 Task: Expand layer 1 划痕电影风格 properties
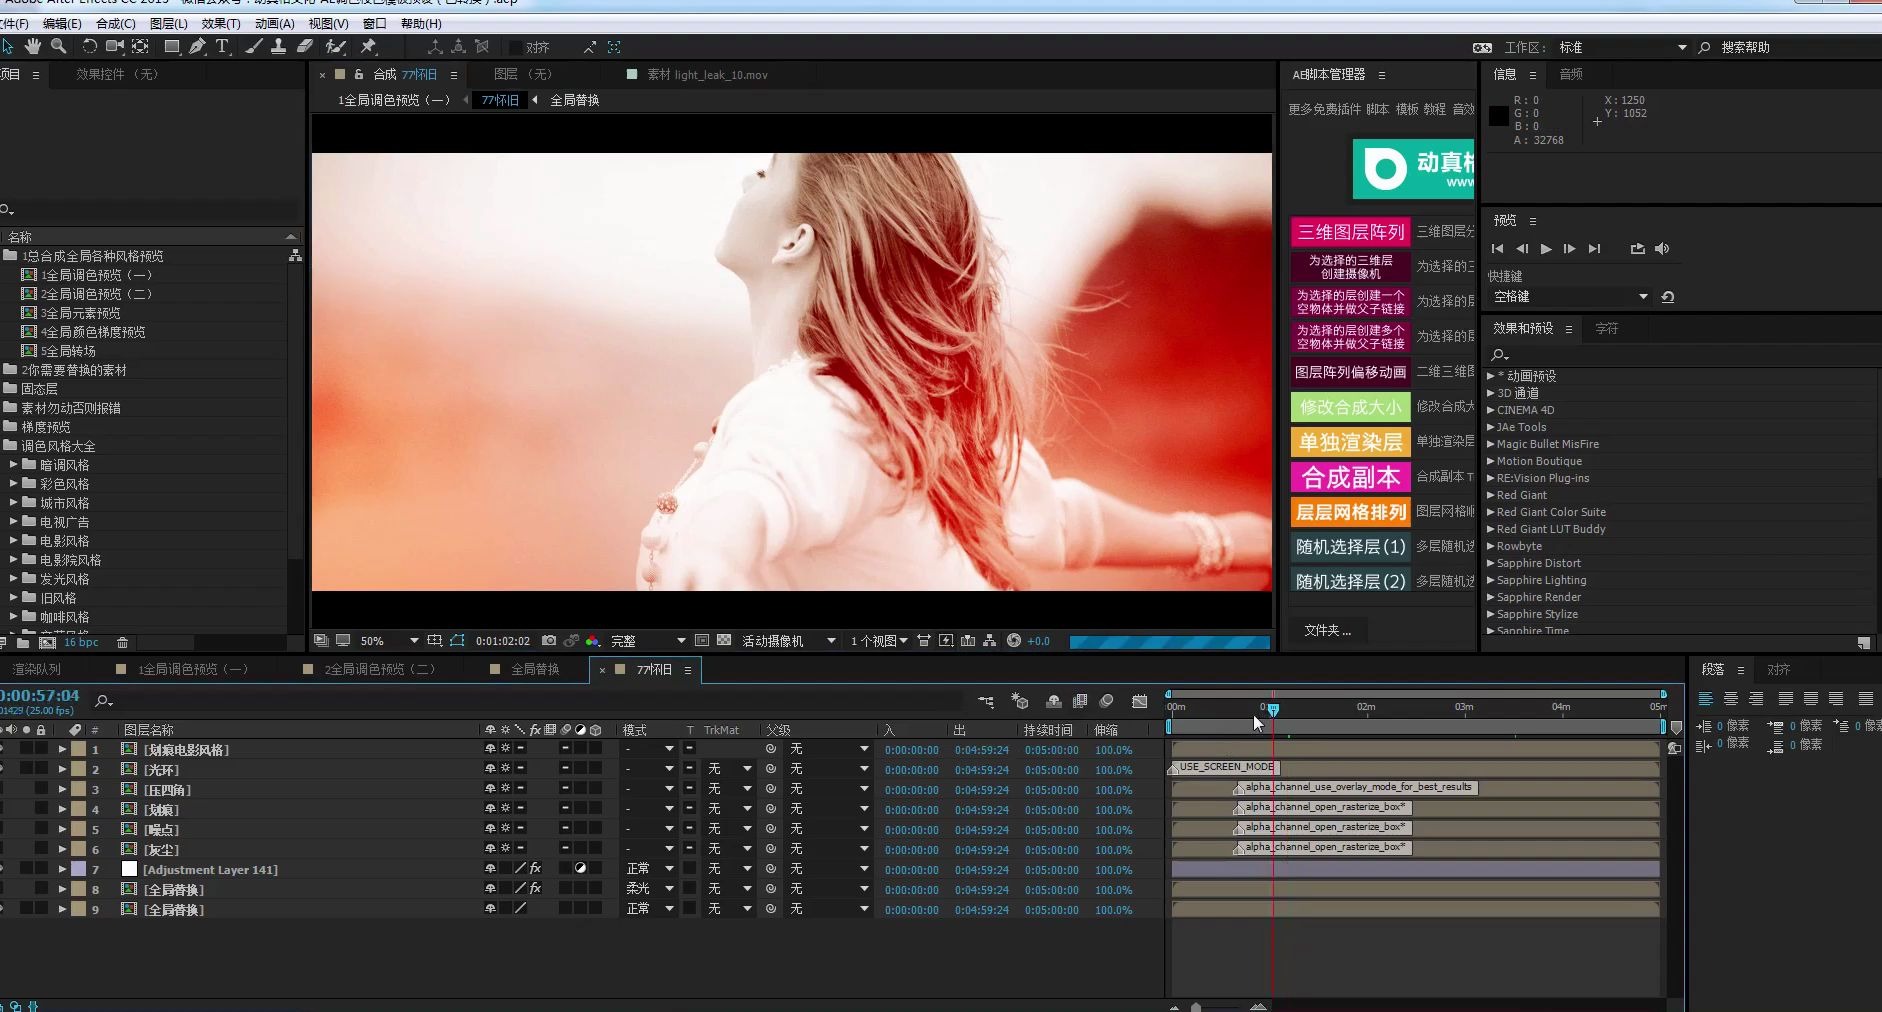(62, 749)
